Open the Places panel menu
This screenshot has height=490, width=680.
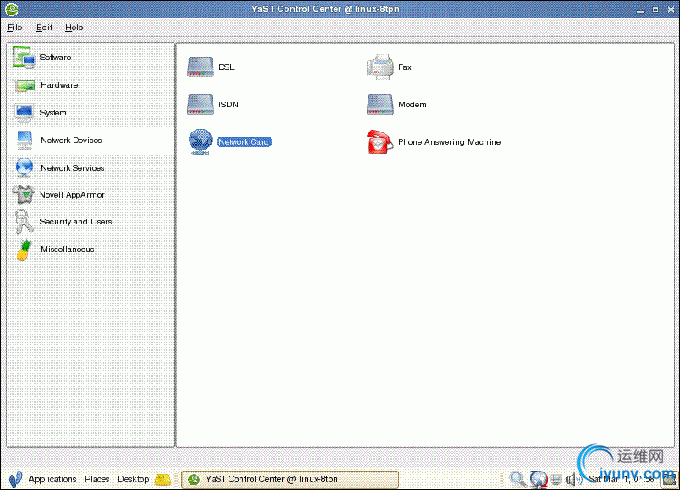pyautogui.click(x=96, y=479)
